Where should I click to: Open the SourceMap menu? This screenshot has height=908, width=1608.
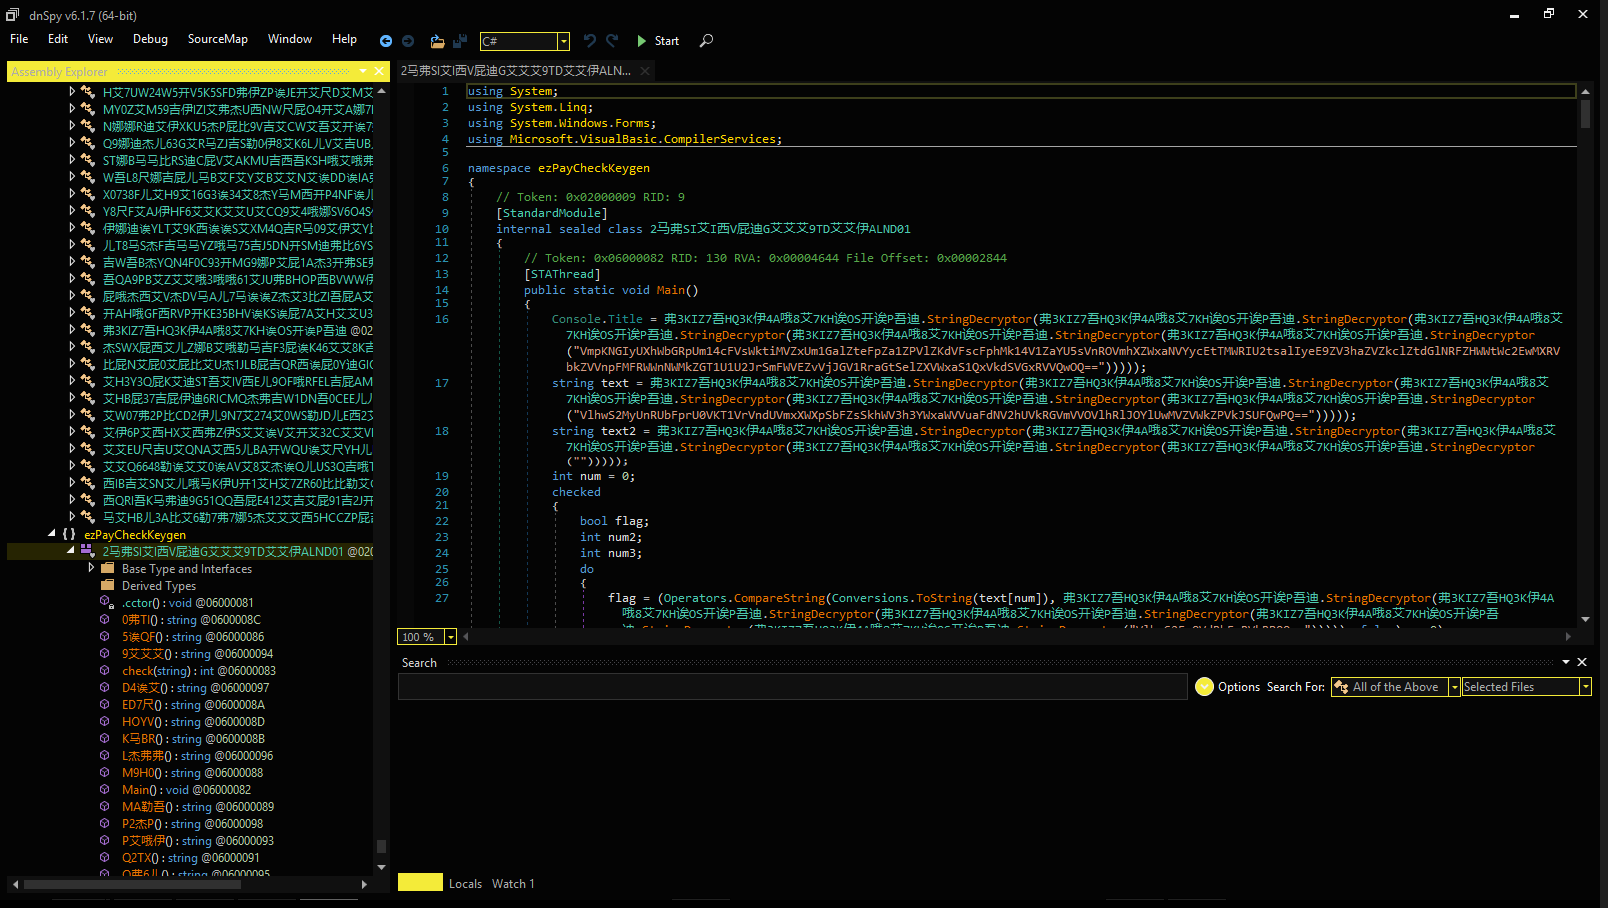[217, 39]
